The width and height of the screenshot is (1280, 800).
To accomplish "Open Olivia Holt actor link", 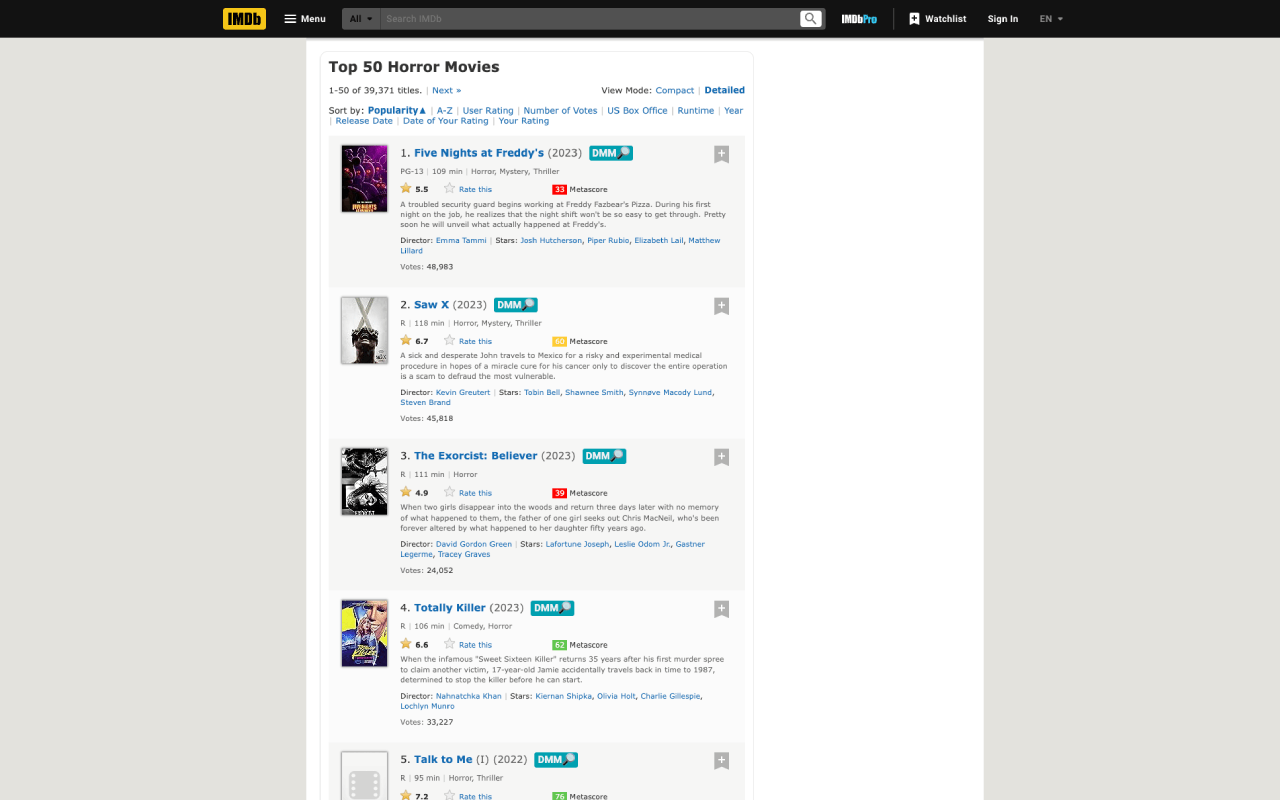I will [x=616, y=696].
